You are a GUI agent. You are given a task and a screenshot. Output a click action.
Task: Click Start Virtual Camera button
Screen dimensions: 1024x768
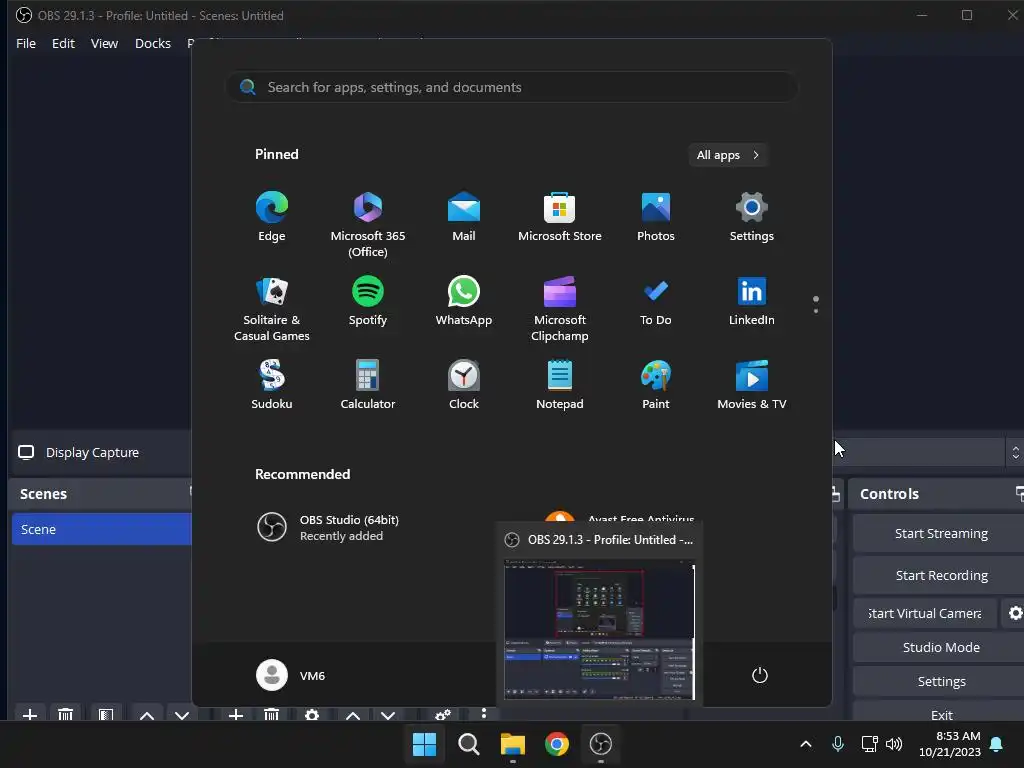click(x=925, y=613)
